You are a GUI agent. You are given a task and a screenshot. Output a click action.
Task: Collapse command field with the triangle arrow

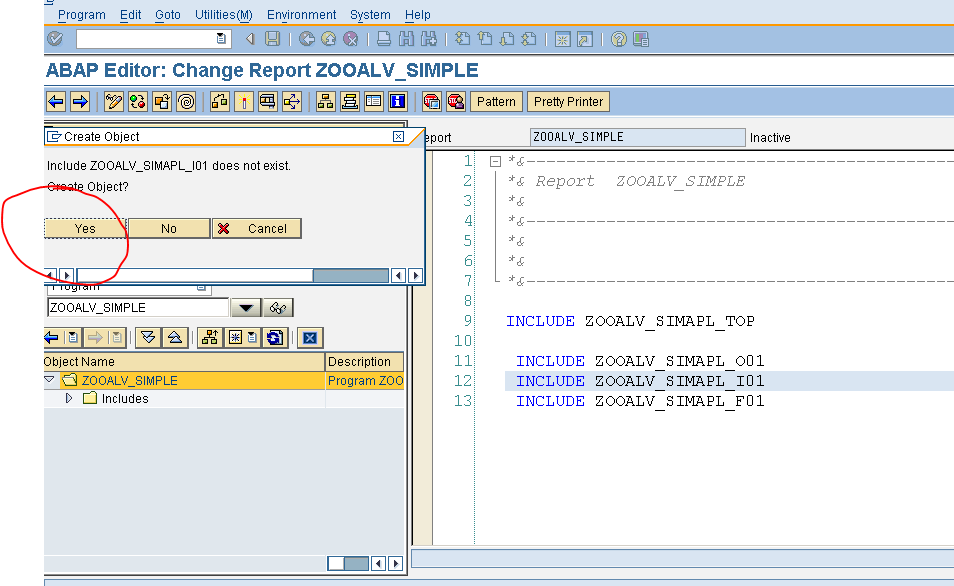coord(249,39)
